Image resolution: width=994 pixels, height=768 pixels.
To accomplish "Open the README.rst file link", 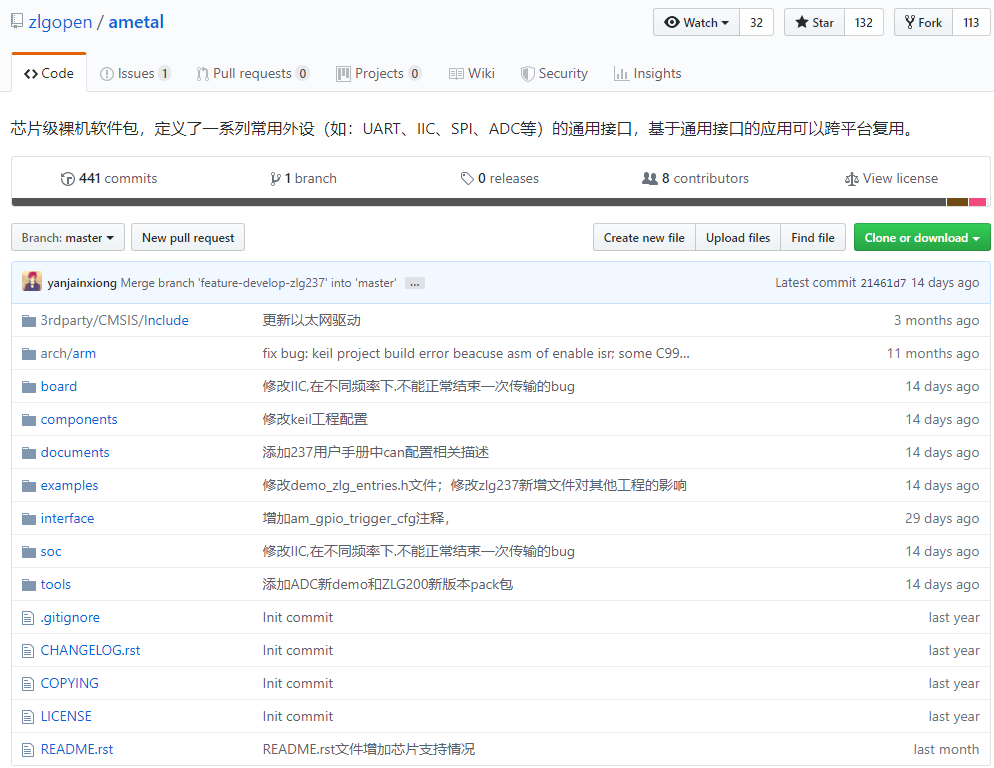I will tap(77, 750).
